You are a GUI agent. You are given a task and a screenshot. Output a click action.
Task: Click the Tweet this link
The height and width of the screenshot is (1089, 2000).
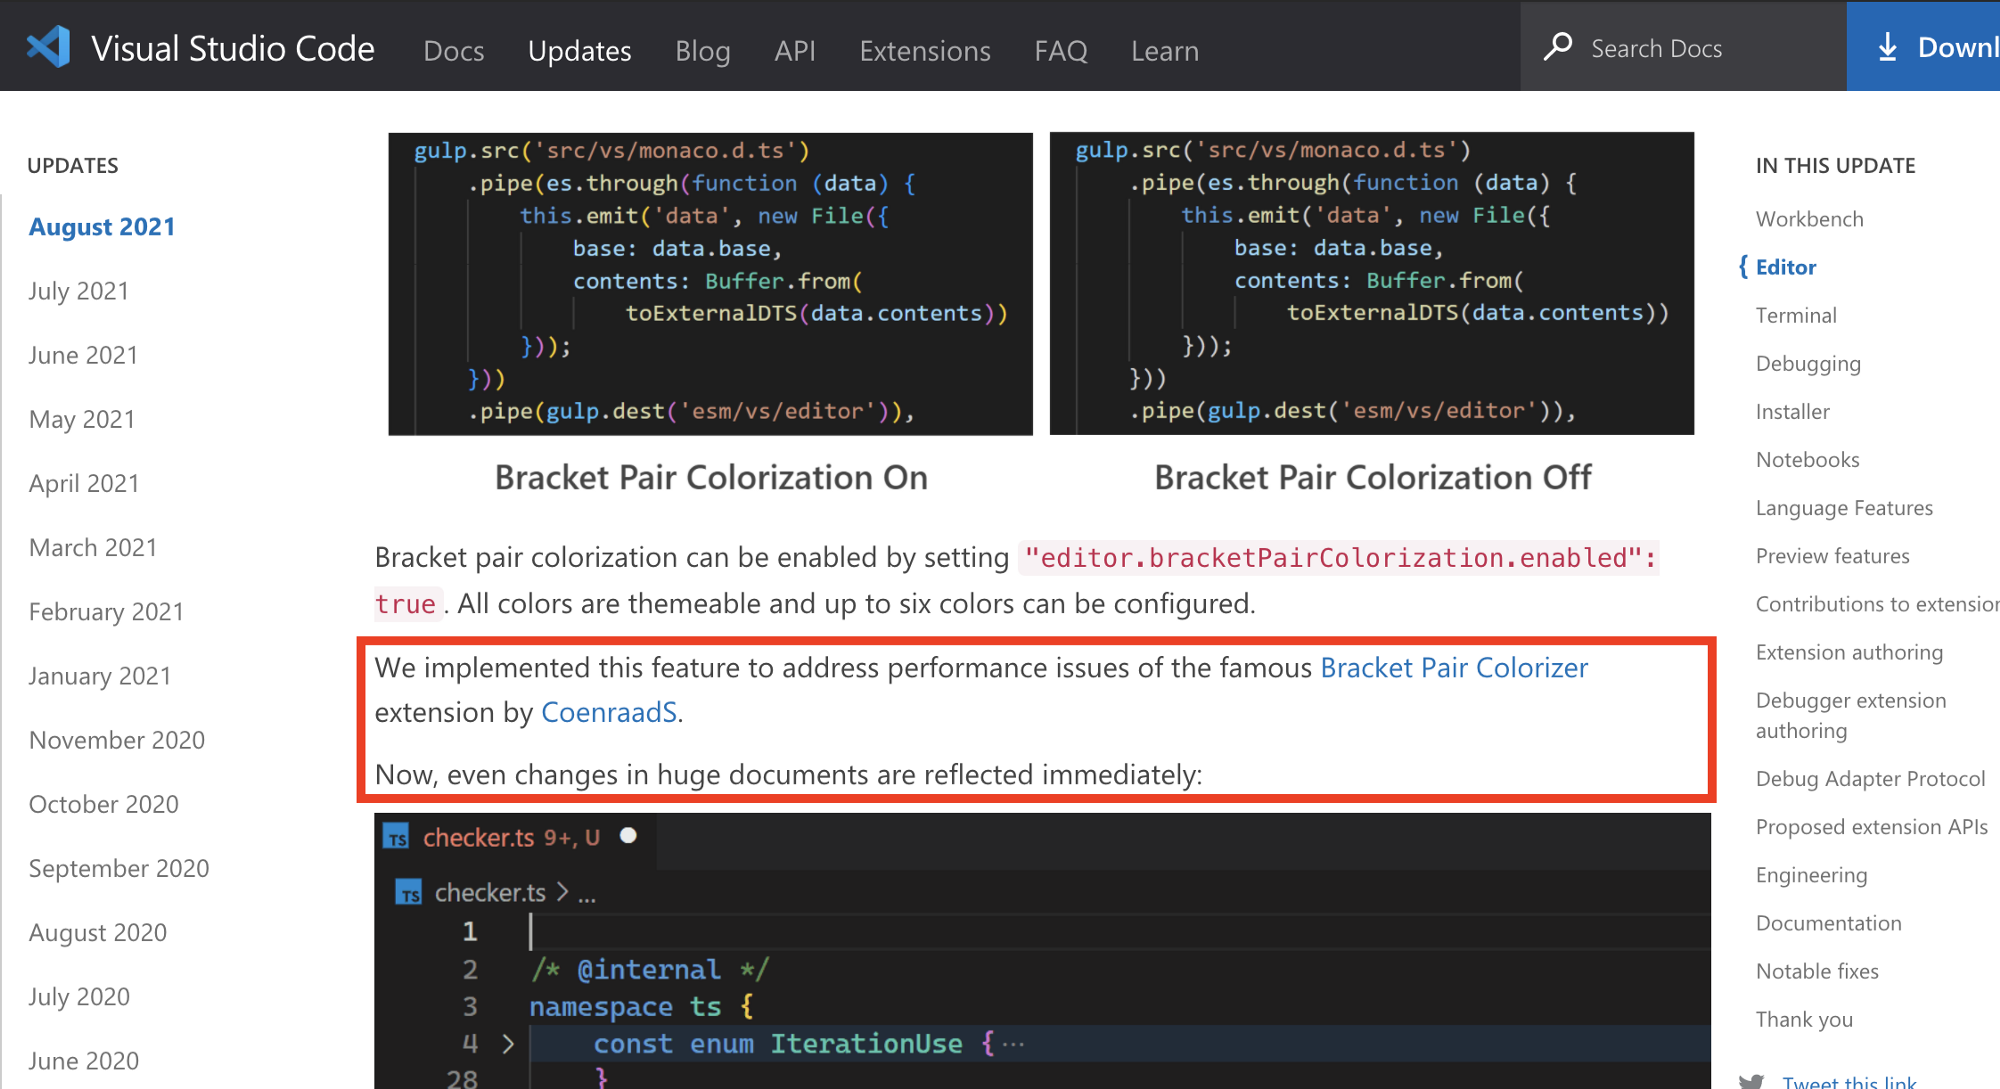(1849, 1080)
